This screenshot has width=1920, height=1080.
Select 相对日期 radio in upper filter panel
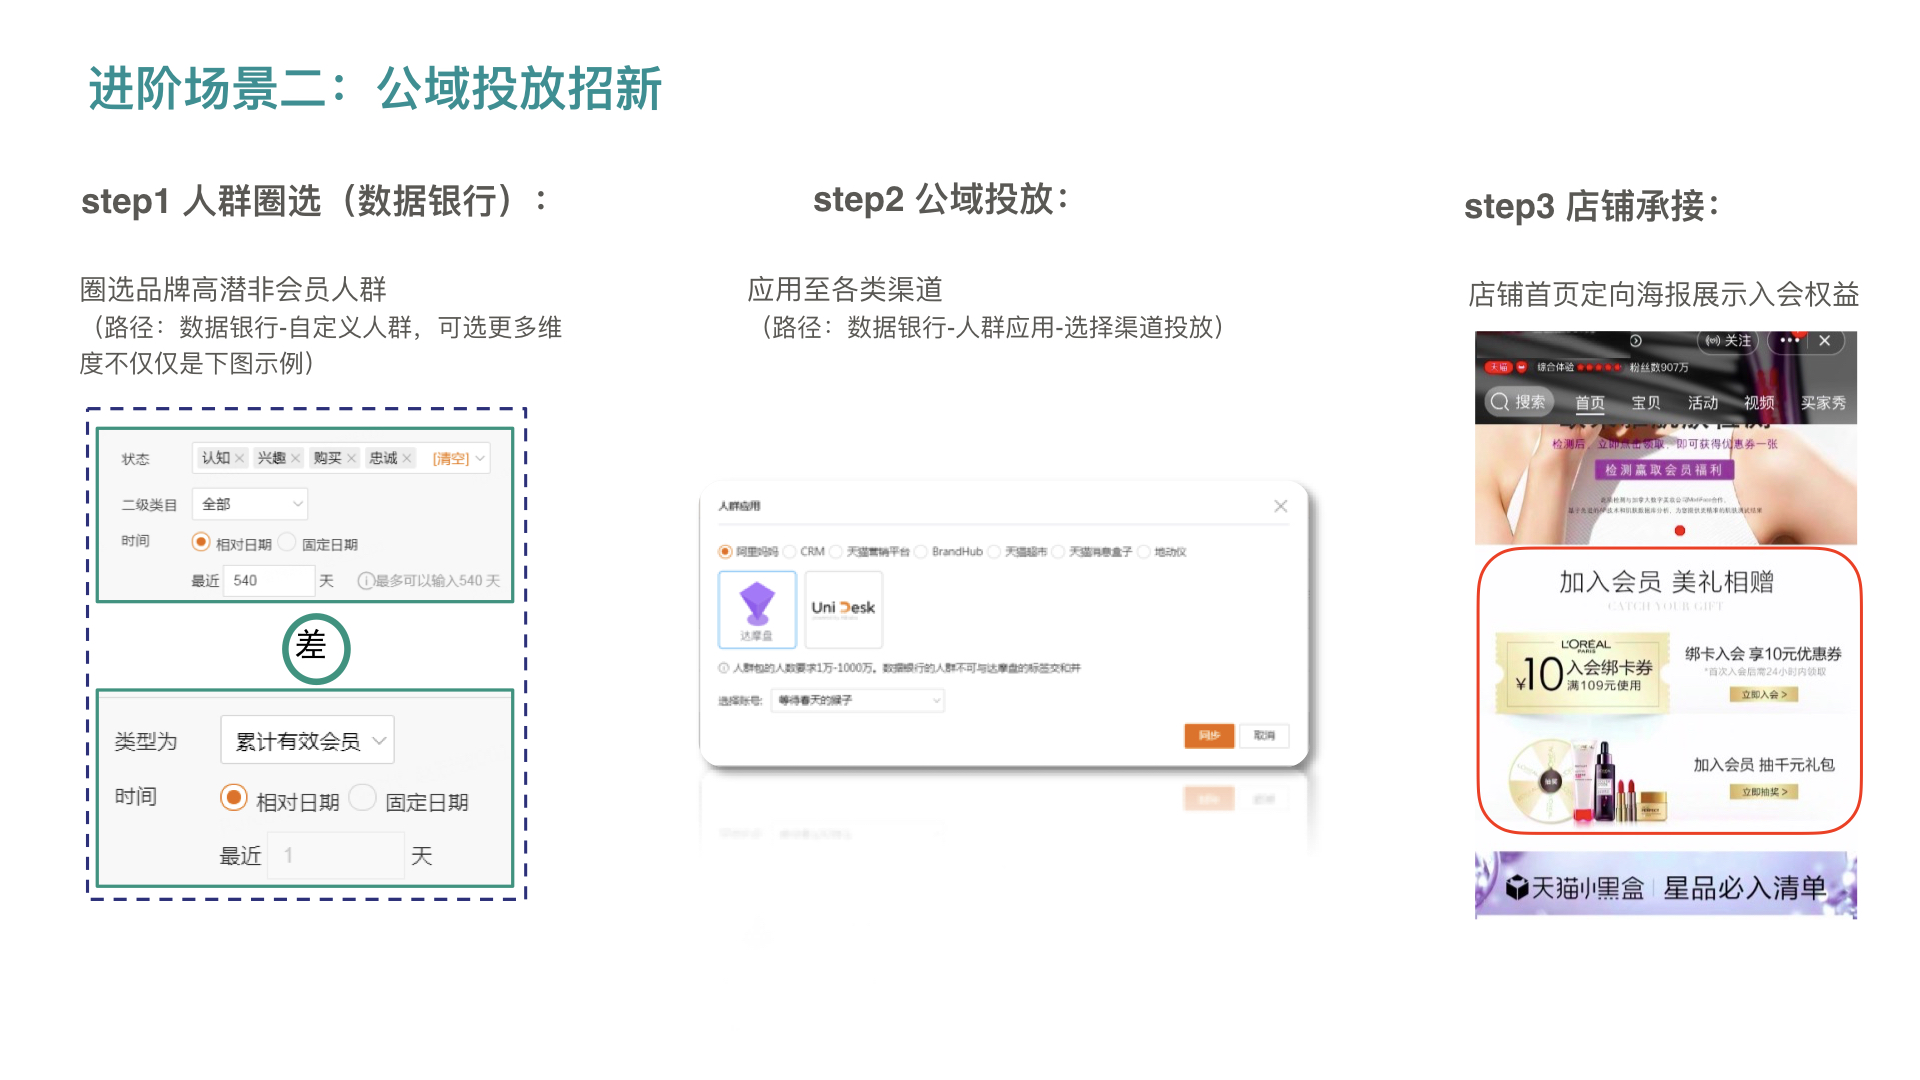201,542
